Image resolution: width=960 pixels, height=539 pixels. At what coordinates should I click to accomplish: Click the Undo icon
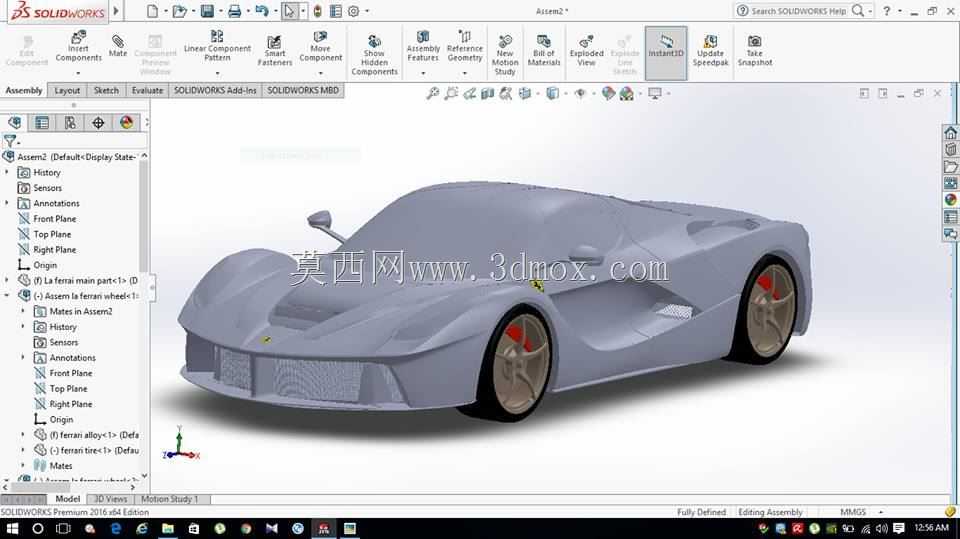pos(261,11)
